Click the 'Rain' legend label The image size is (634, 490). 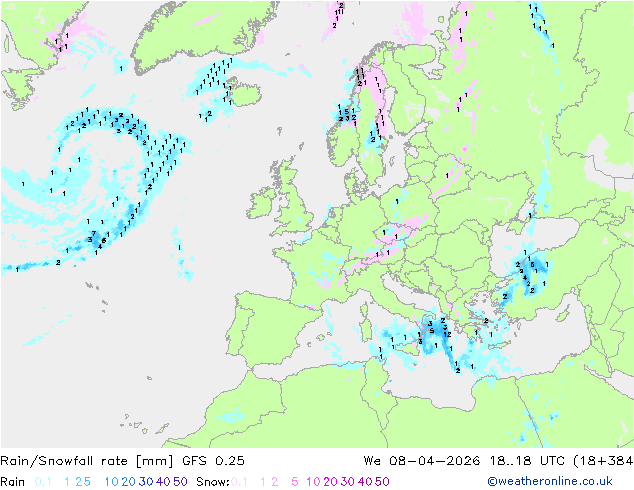point(13,482)
